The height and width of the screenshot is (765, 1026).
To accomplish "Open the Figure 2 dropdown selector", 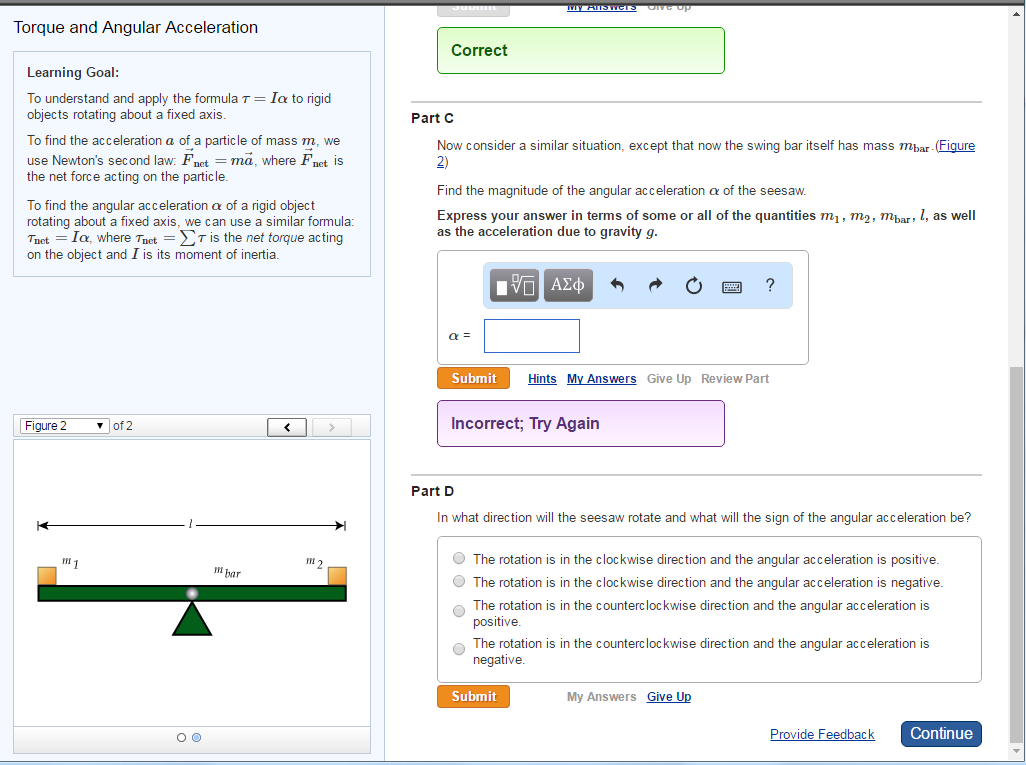I will tap(62, 425).
